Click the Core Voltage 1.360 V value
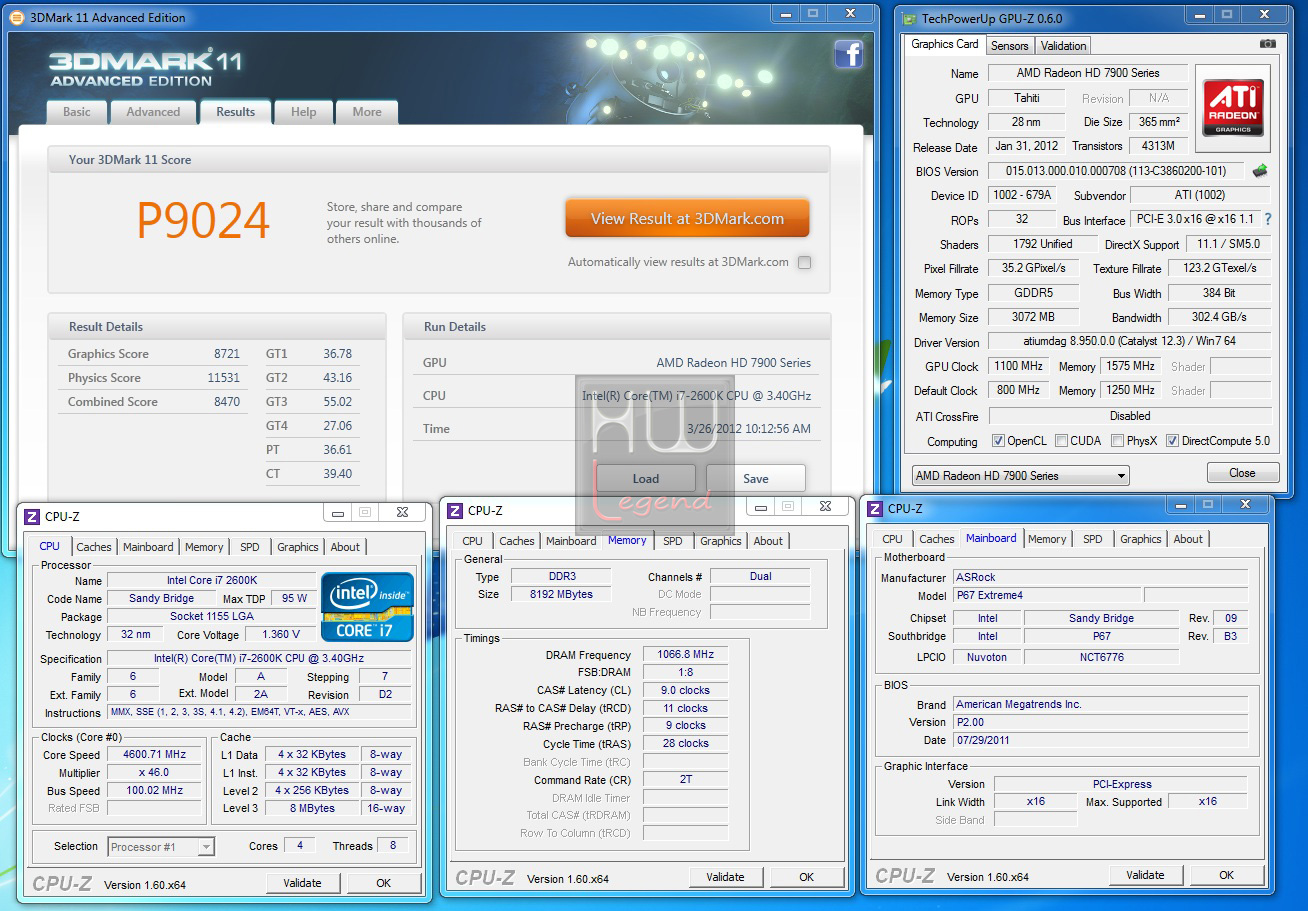1308x911 pixels. click(280, 635)
